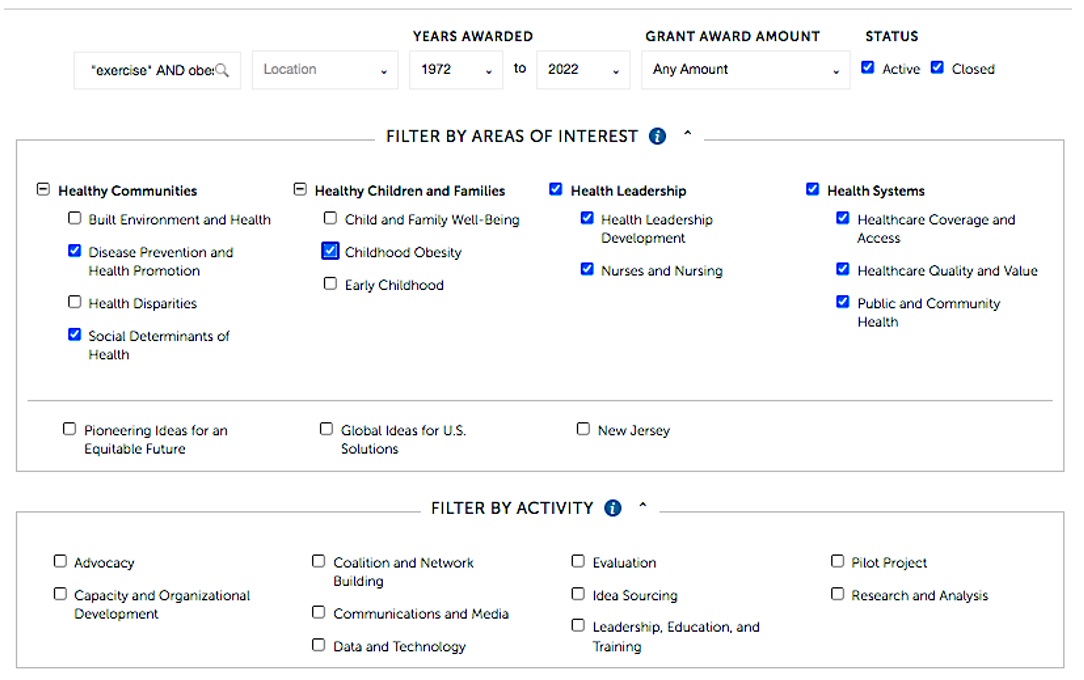Open the Location dropdown
1084x680 pixels.
[x=324, y=70]
